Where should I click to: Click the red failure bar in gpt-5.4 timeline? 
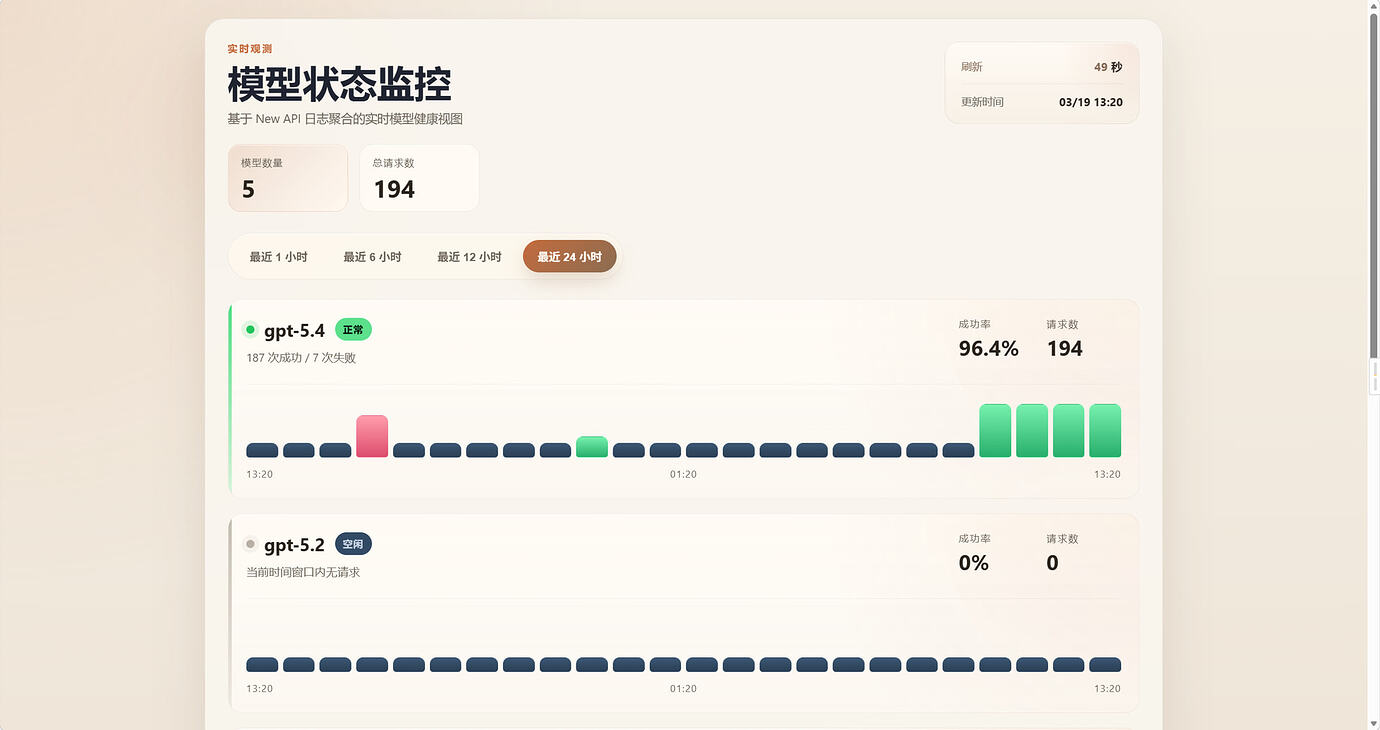372,436
